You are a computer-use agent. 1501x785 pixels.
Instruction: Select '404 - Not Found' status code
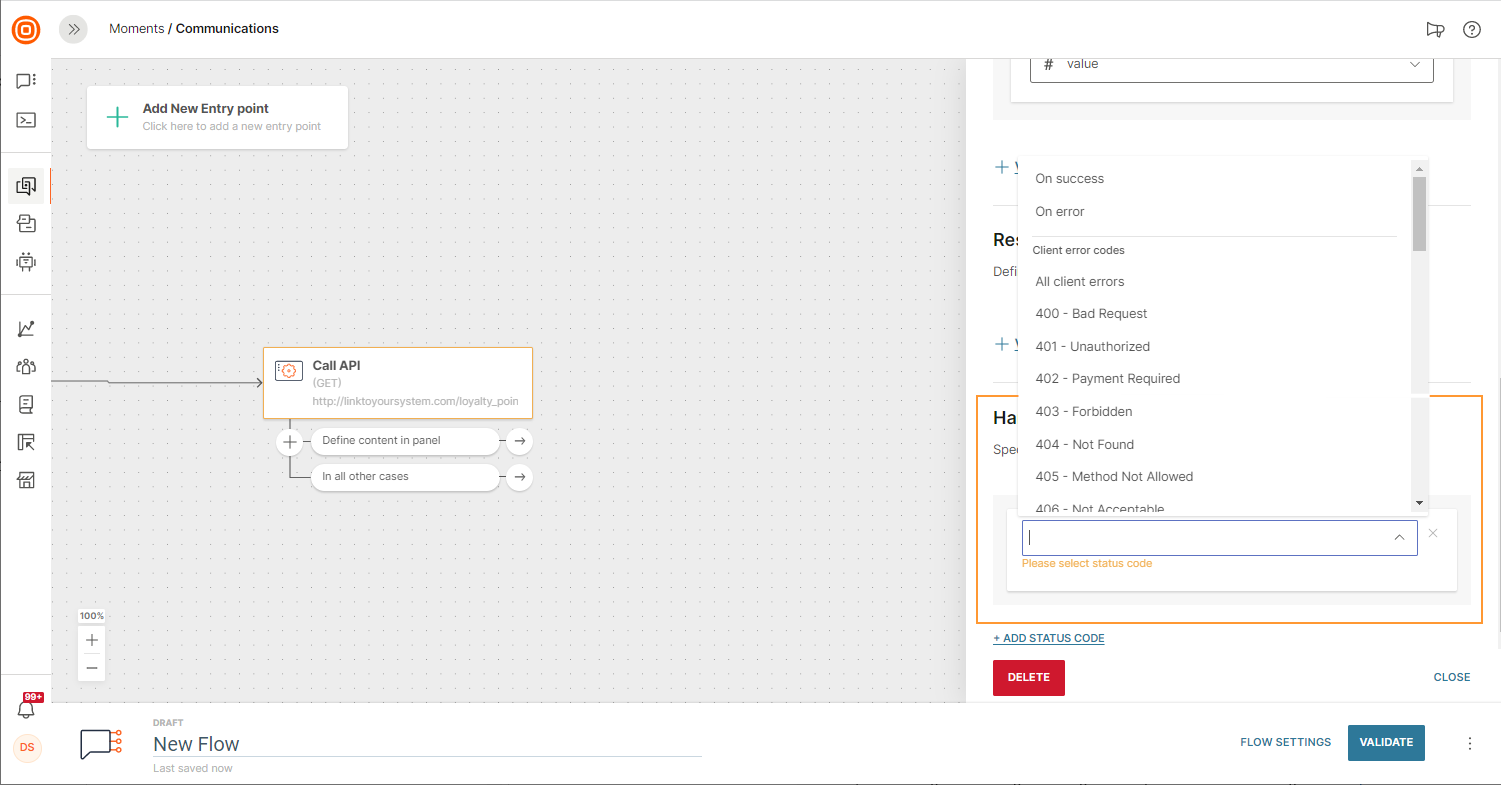[x=1084, y=444]
